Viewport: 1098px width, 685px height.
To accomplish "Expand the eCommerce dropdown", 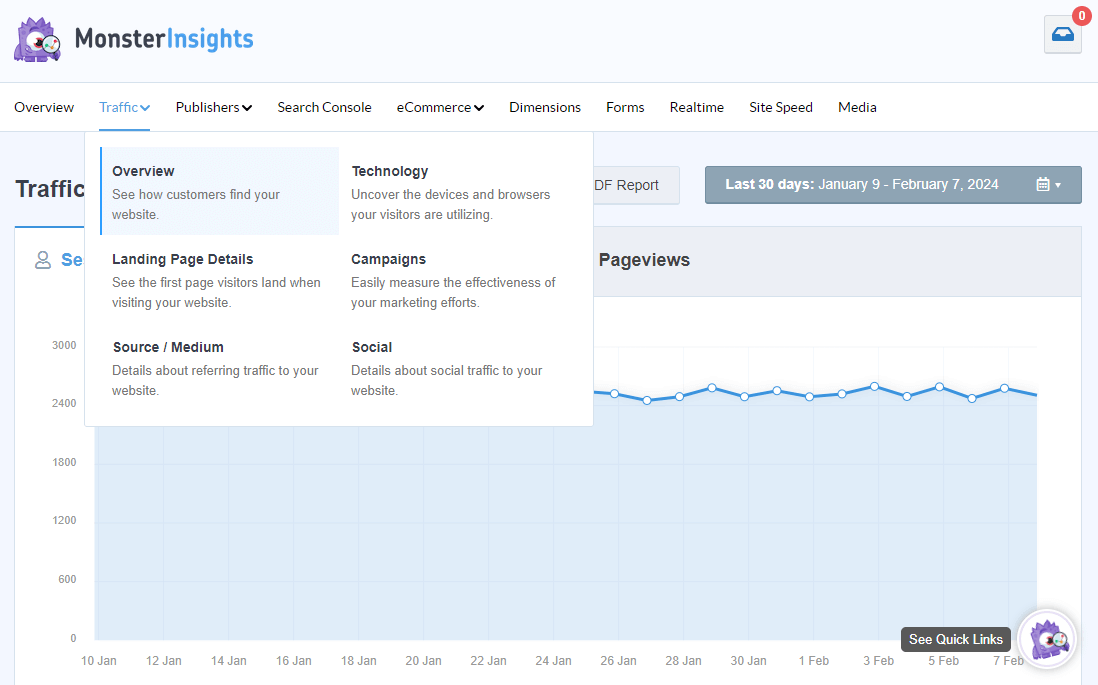I will tap(439, 107).
